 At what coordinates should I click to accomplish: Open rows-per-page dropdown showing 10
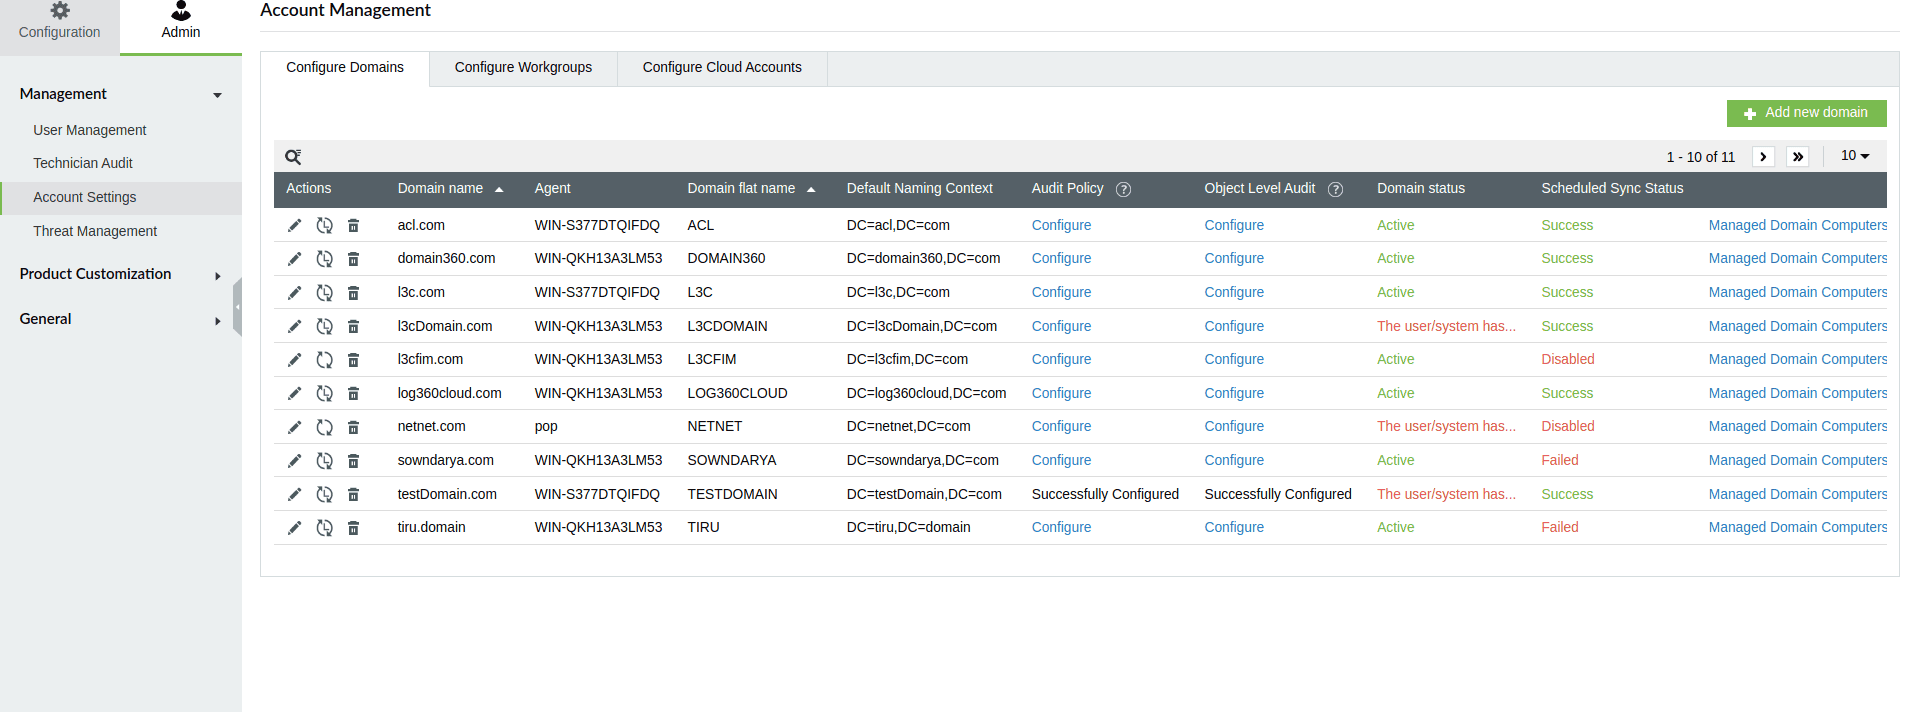tap(1855, 156)
